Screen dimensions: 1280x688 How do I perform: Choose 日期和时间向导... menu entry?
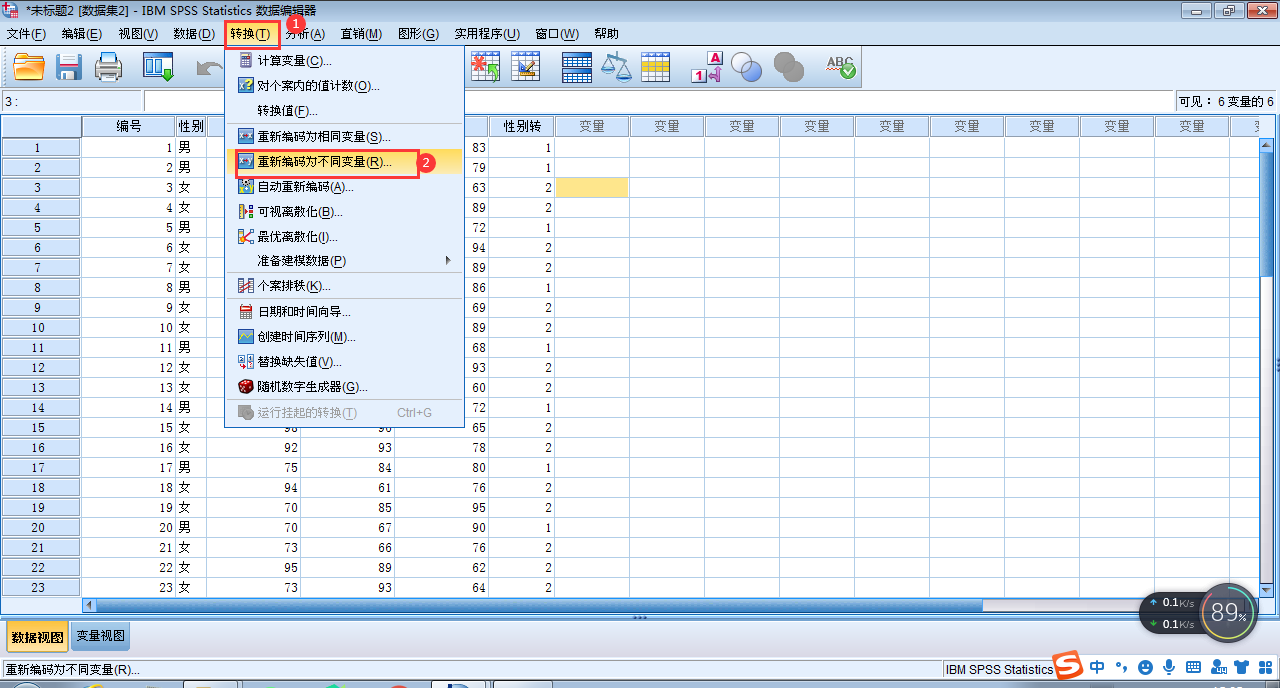(x=344, y=312)
